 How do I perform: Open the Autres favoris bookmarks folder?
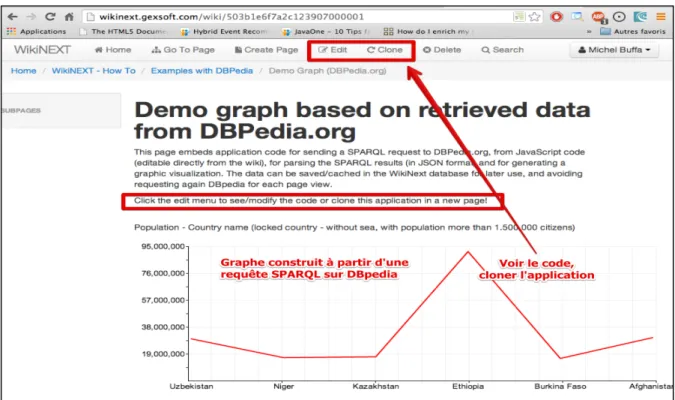tap(633, 31)
